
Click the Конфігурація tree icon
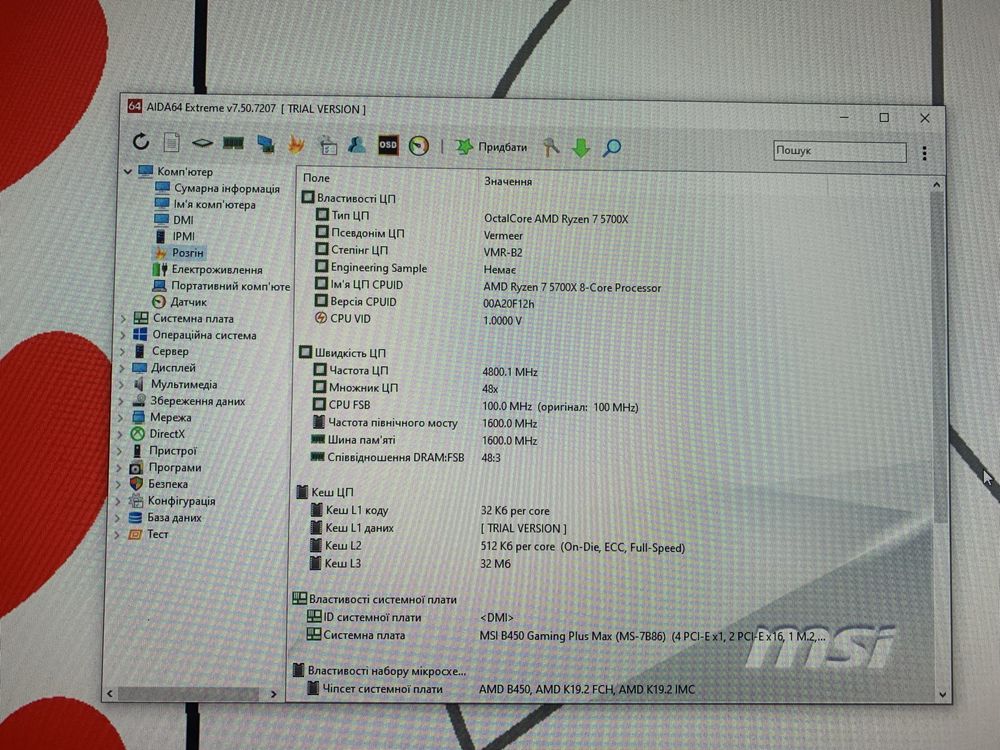(136, 501)
